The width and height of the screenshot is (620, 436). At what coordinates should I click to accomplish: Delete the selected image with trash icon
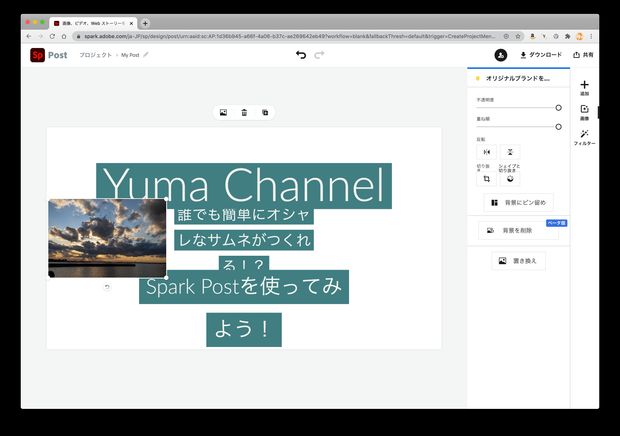click(244, 113)
